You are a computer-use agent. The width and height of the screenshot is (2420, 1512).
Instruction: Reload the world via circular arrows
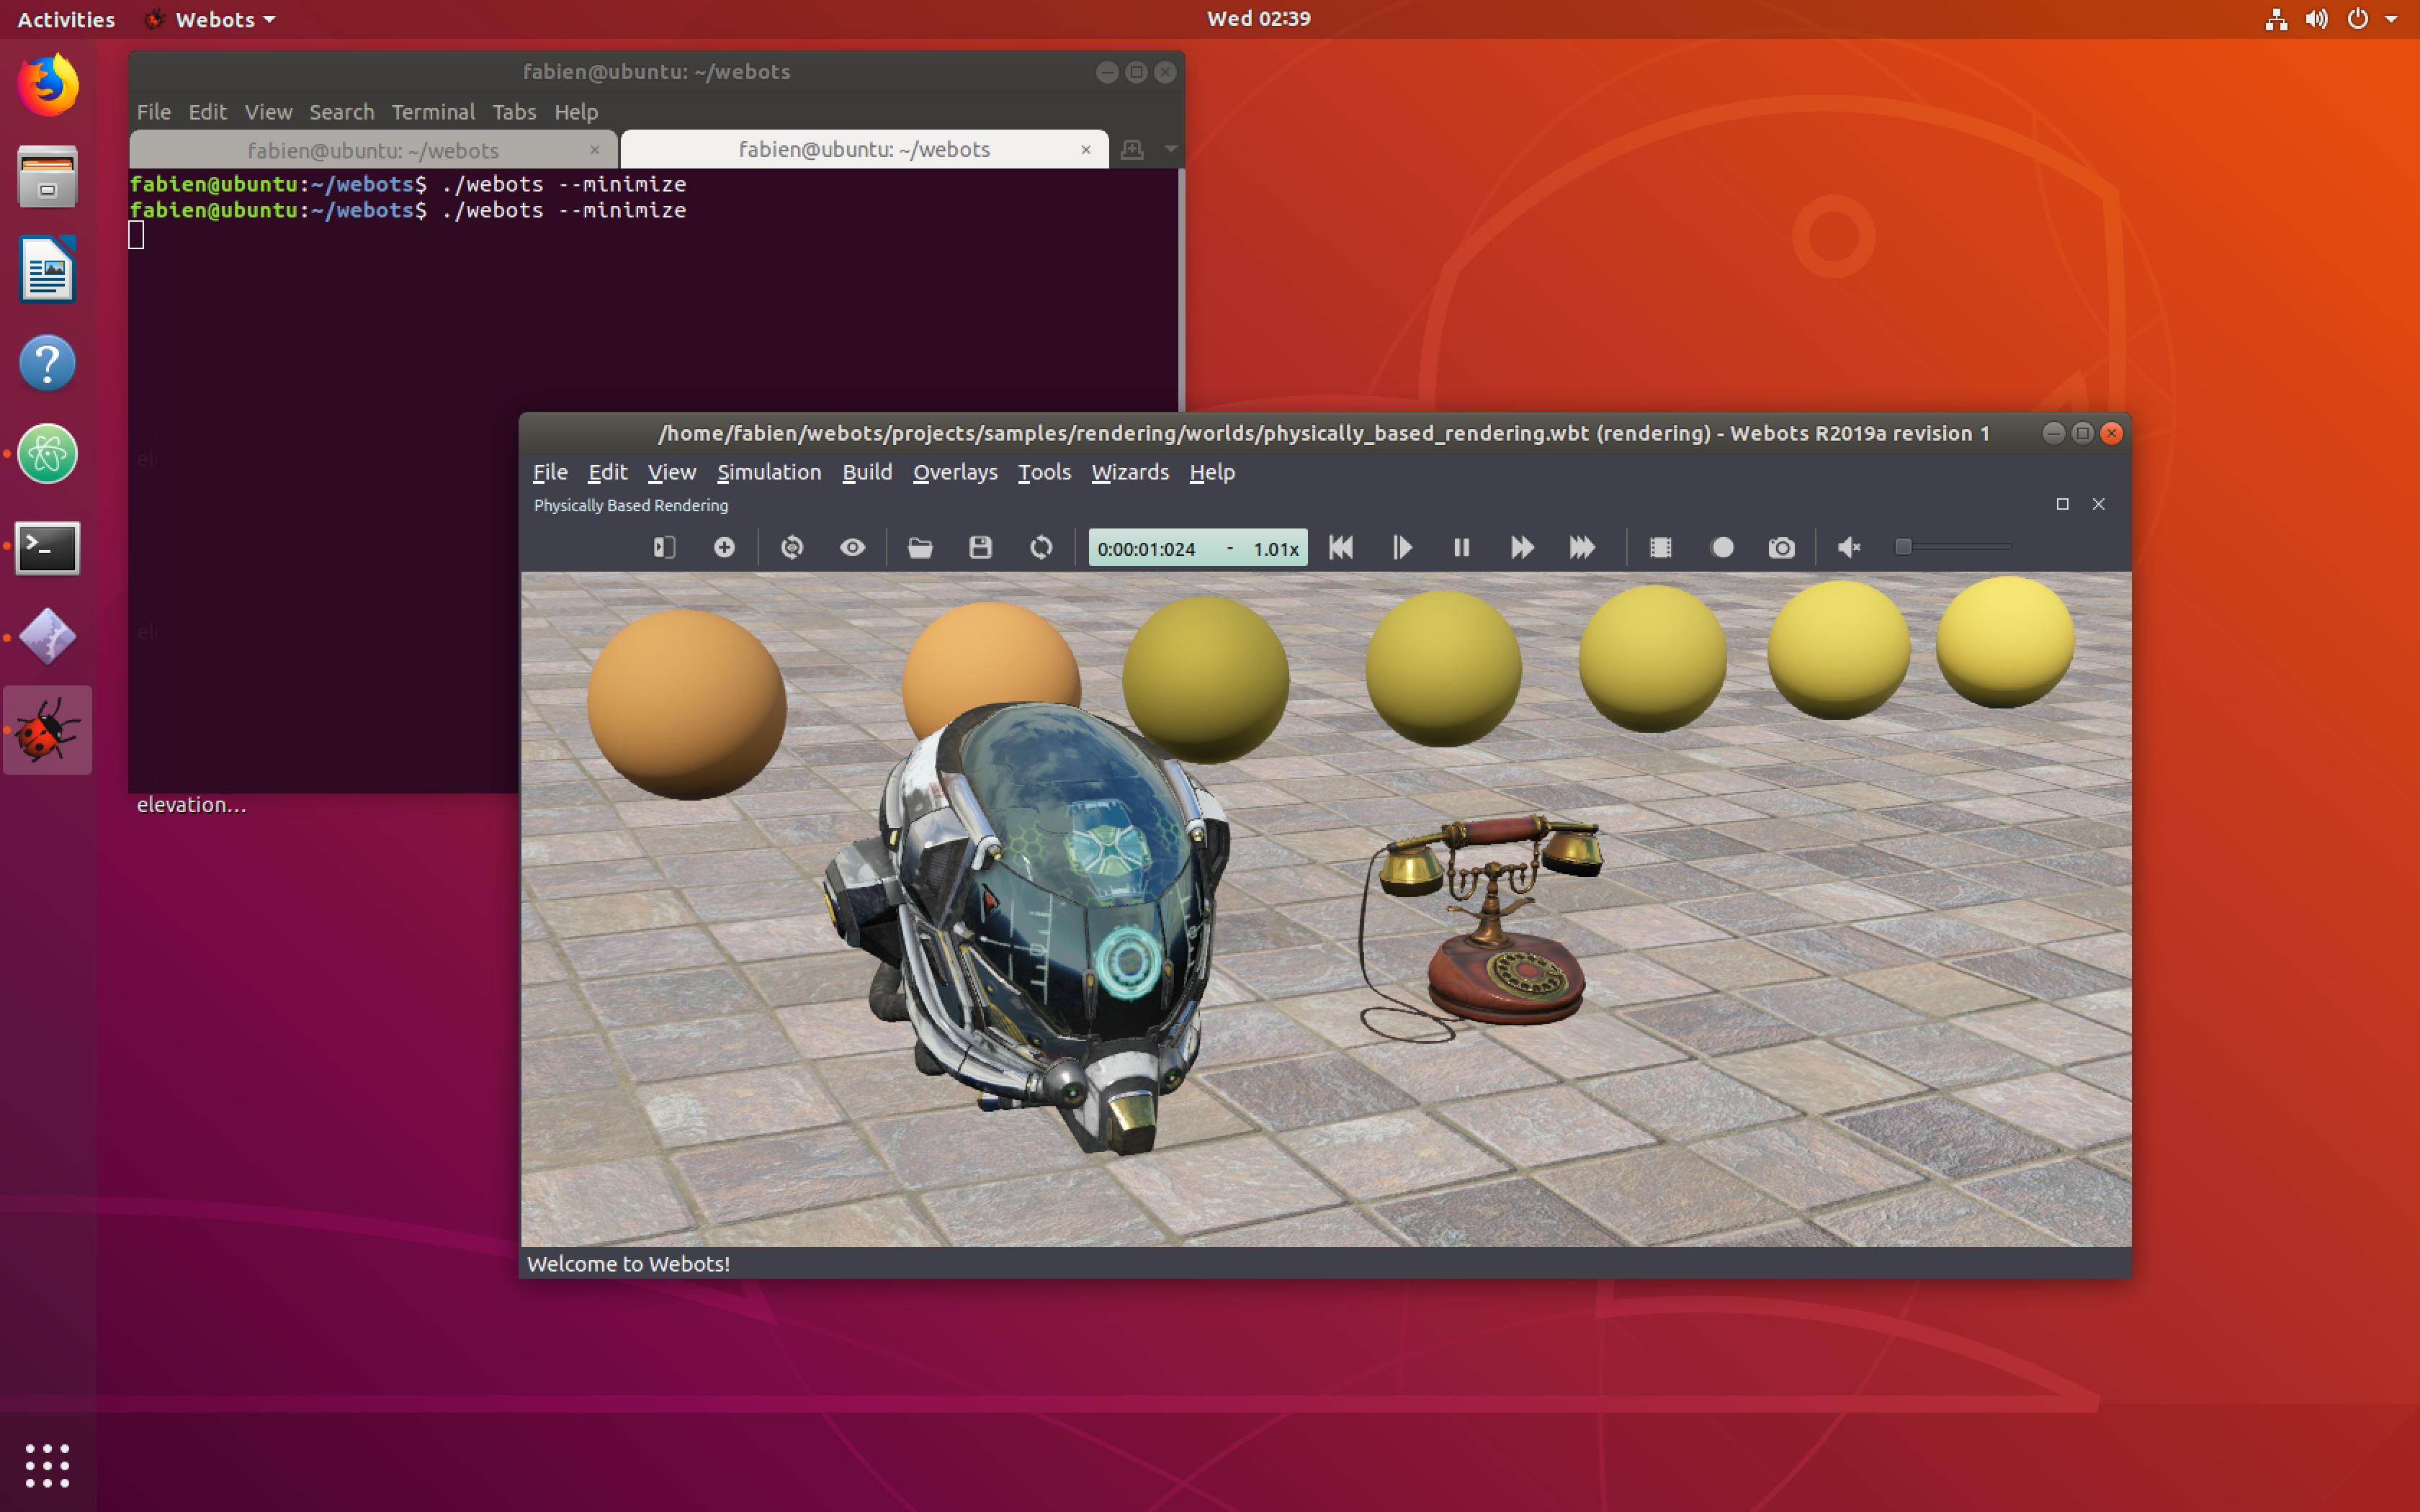(x=1041, y=547)
